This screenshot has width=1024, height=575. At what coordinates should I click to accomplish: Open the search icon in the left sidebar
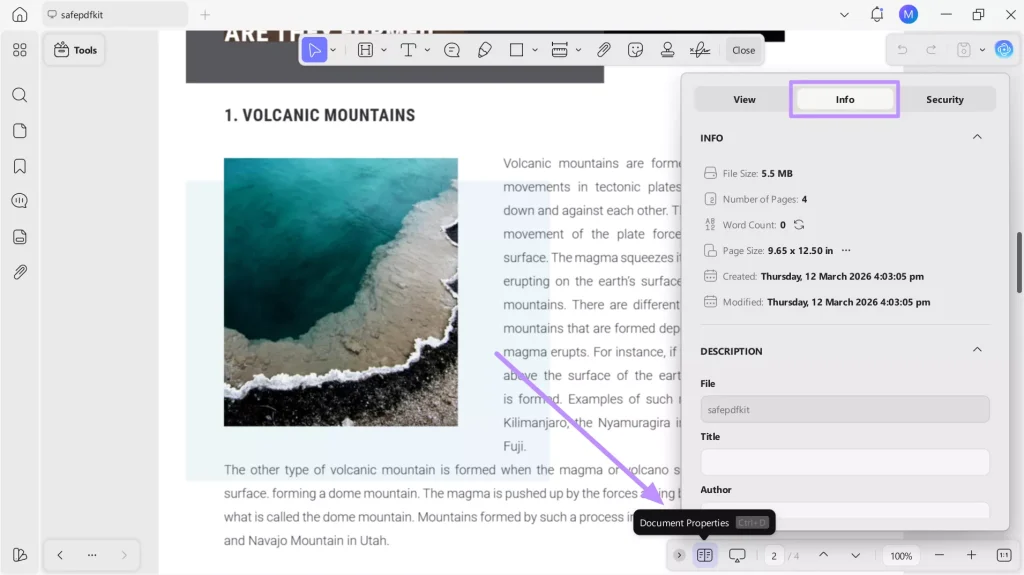(20, 95)
